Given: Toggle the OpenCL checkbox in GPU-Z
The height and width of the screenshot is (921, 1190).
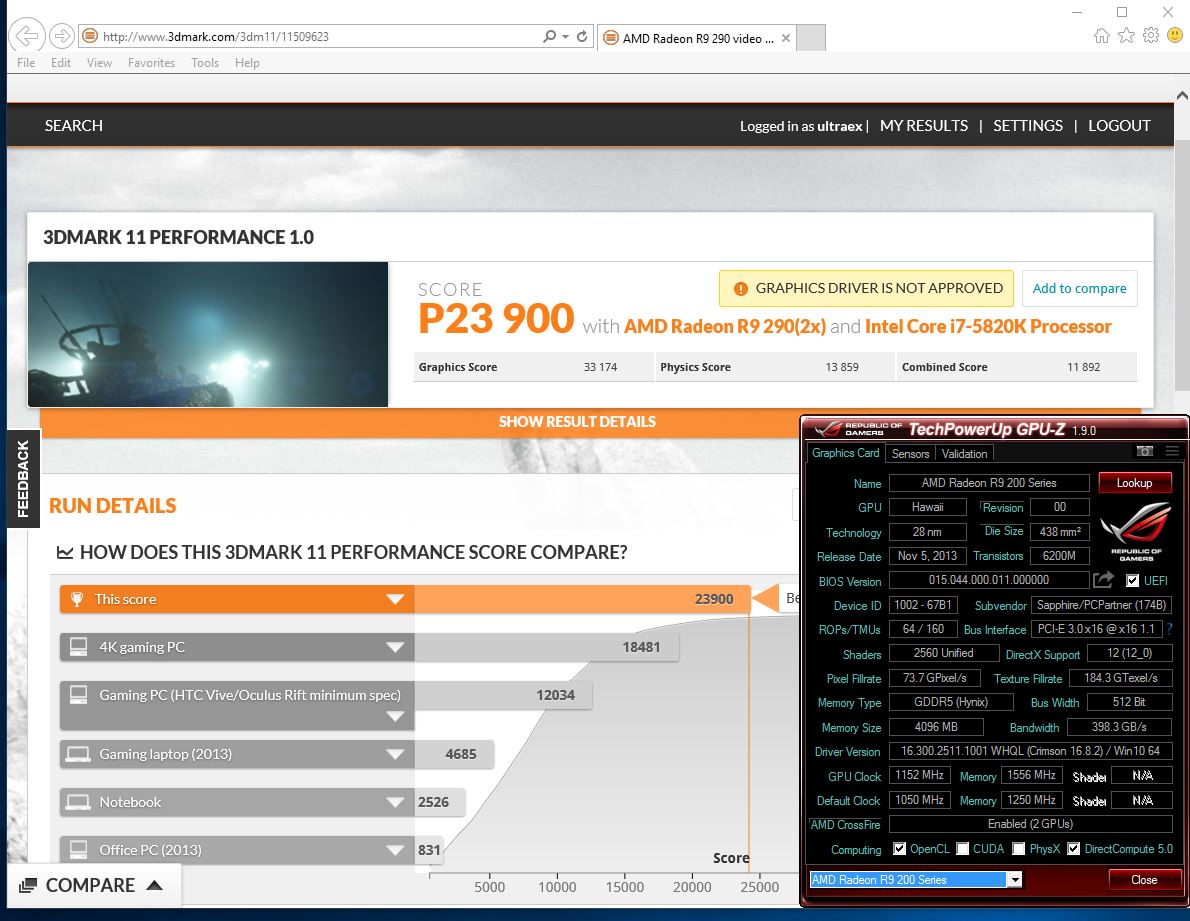Looking at the screenshot, I should (x=899, y=849).
